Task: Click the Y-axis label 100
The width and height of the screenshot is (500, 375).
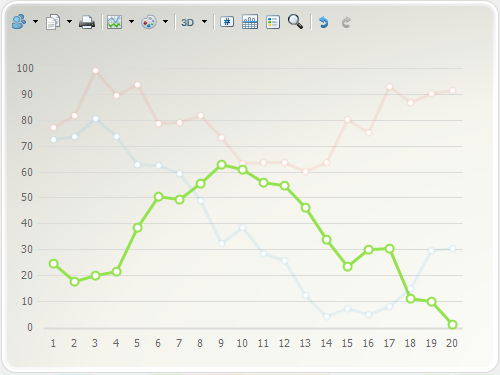Action: 25,68
